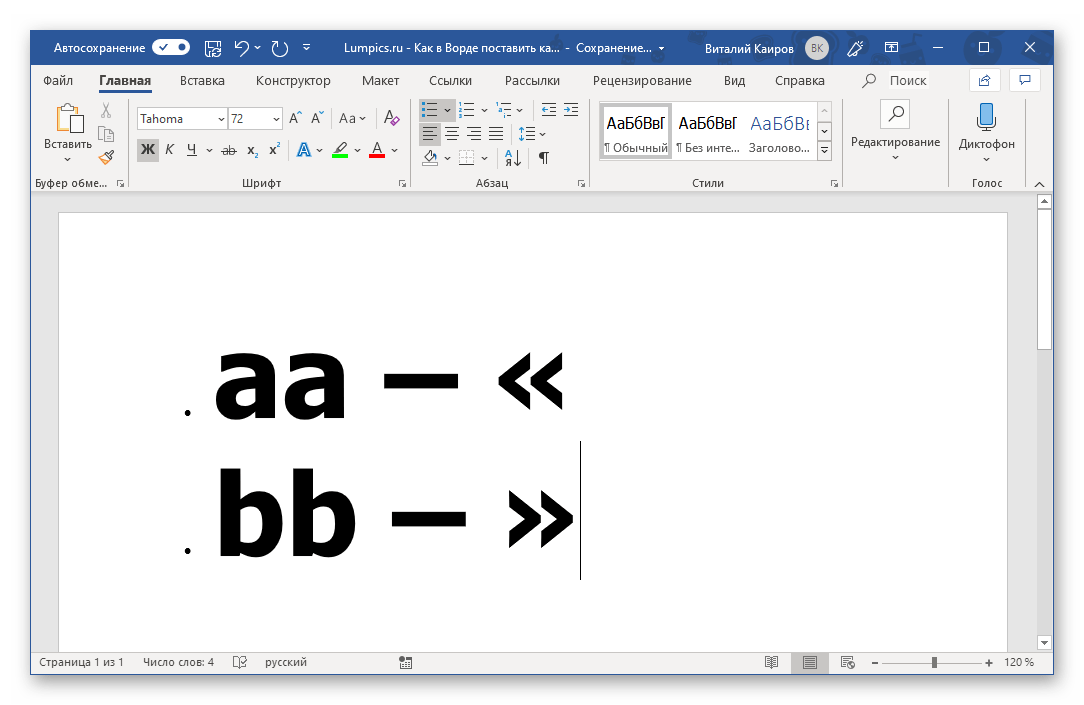The width and height of the screenshot is (1084, 705).
Task: Open the Макет tab
Action: point(380,81)
